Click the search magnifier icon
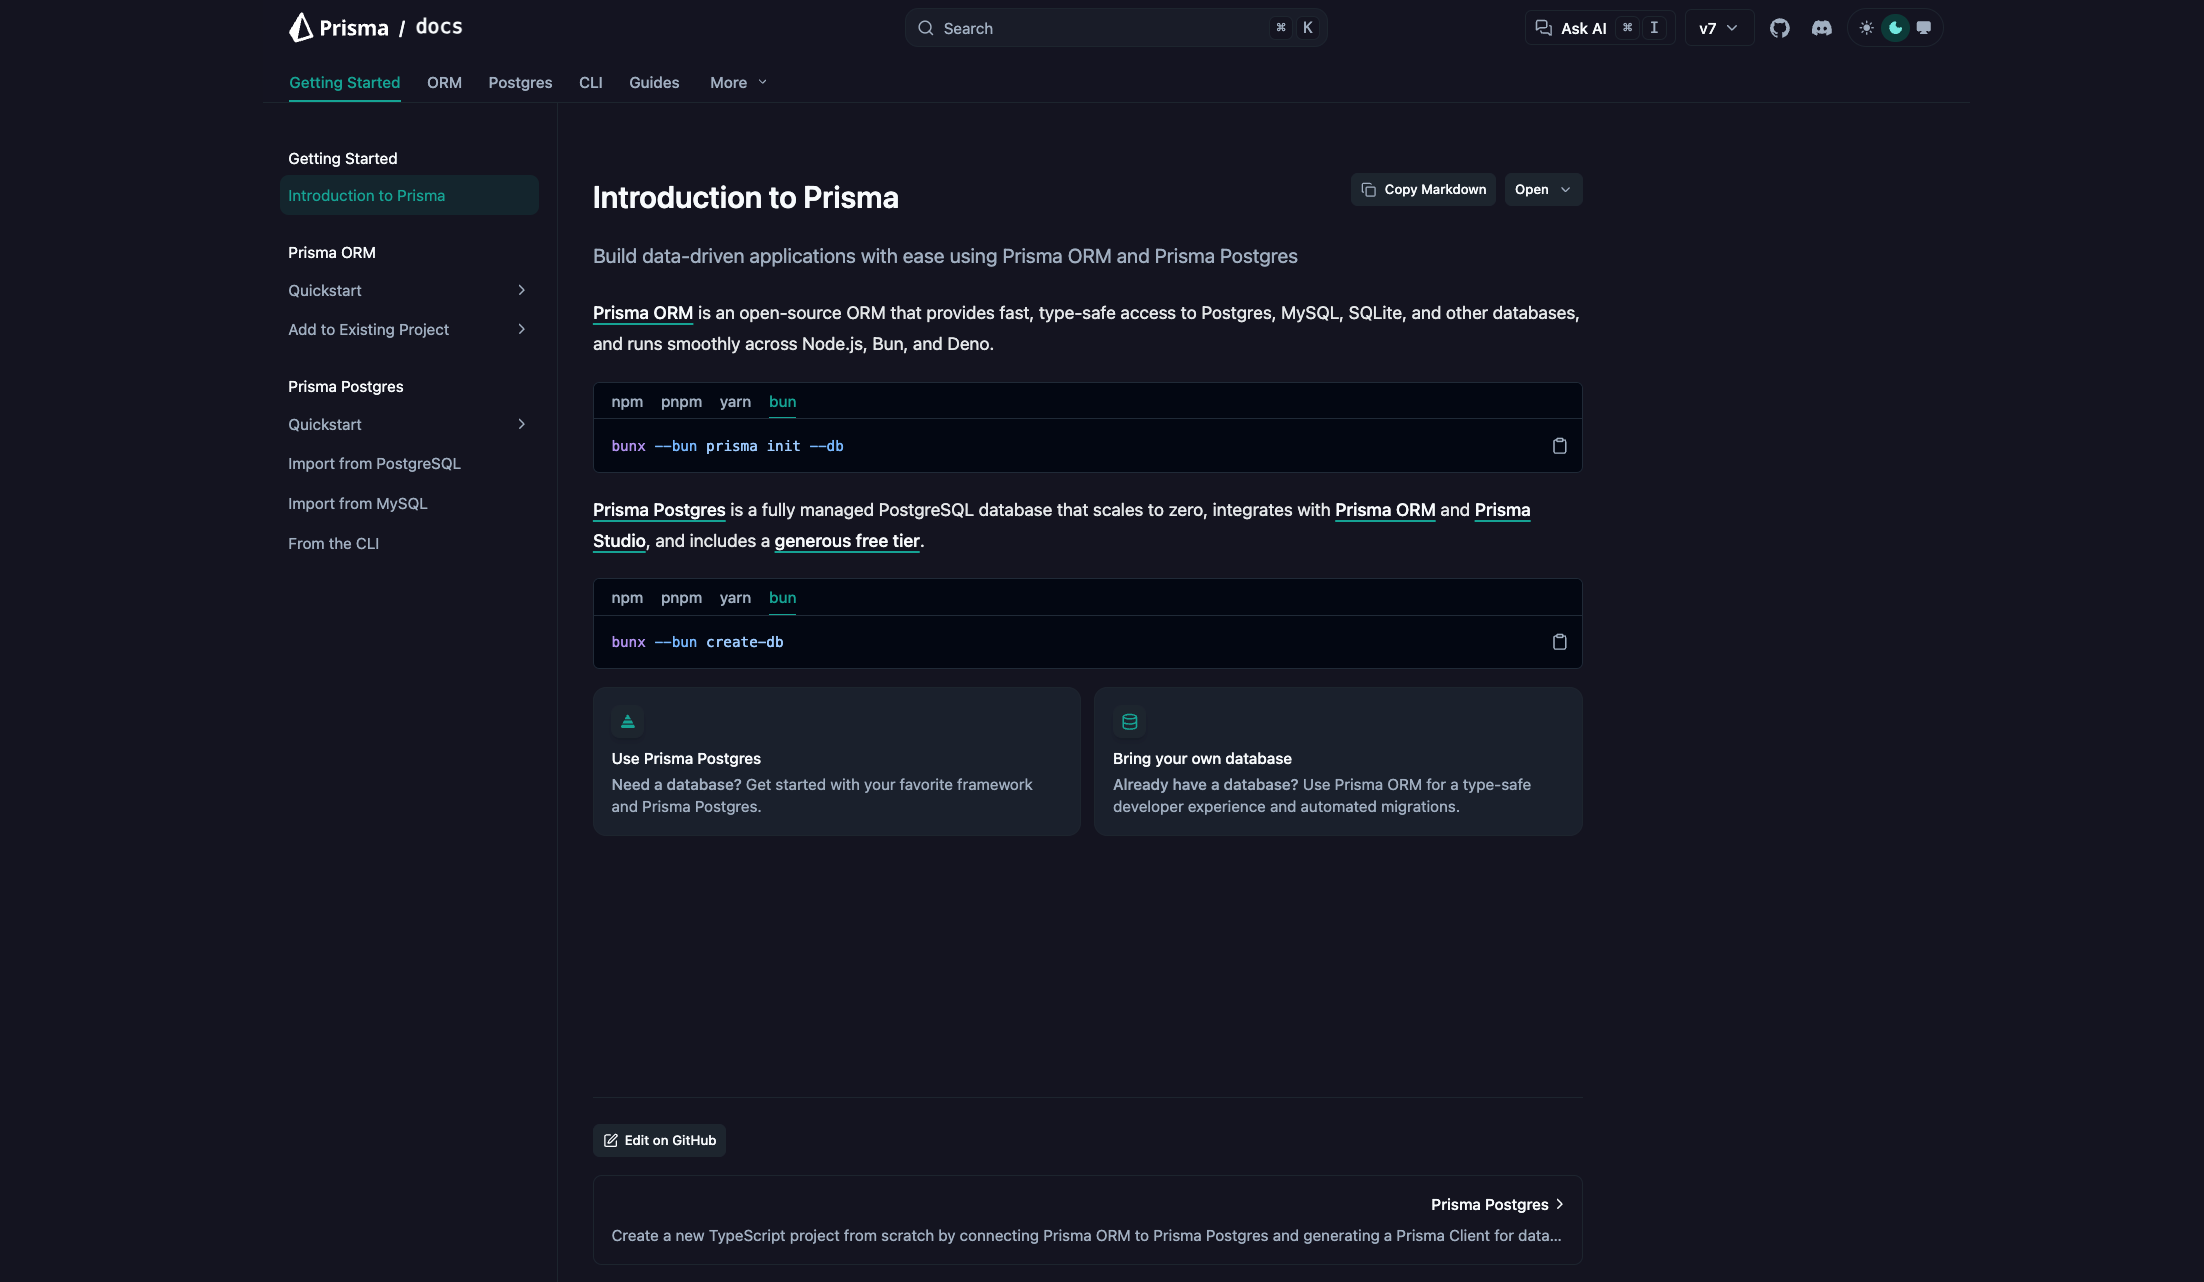This screenshot has height=1282, width=2204. click(926, 28)
